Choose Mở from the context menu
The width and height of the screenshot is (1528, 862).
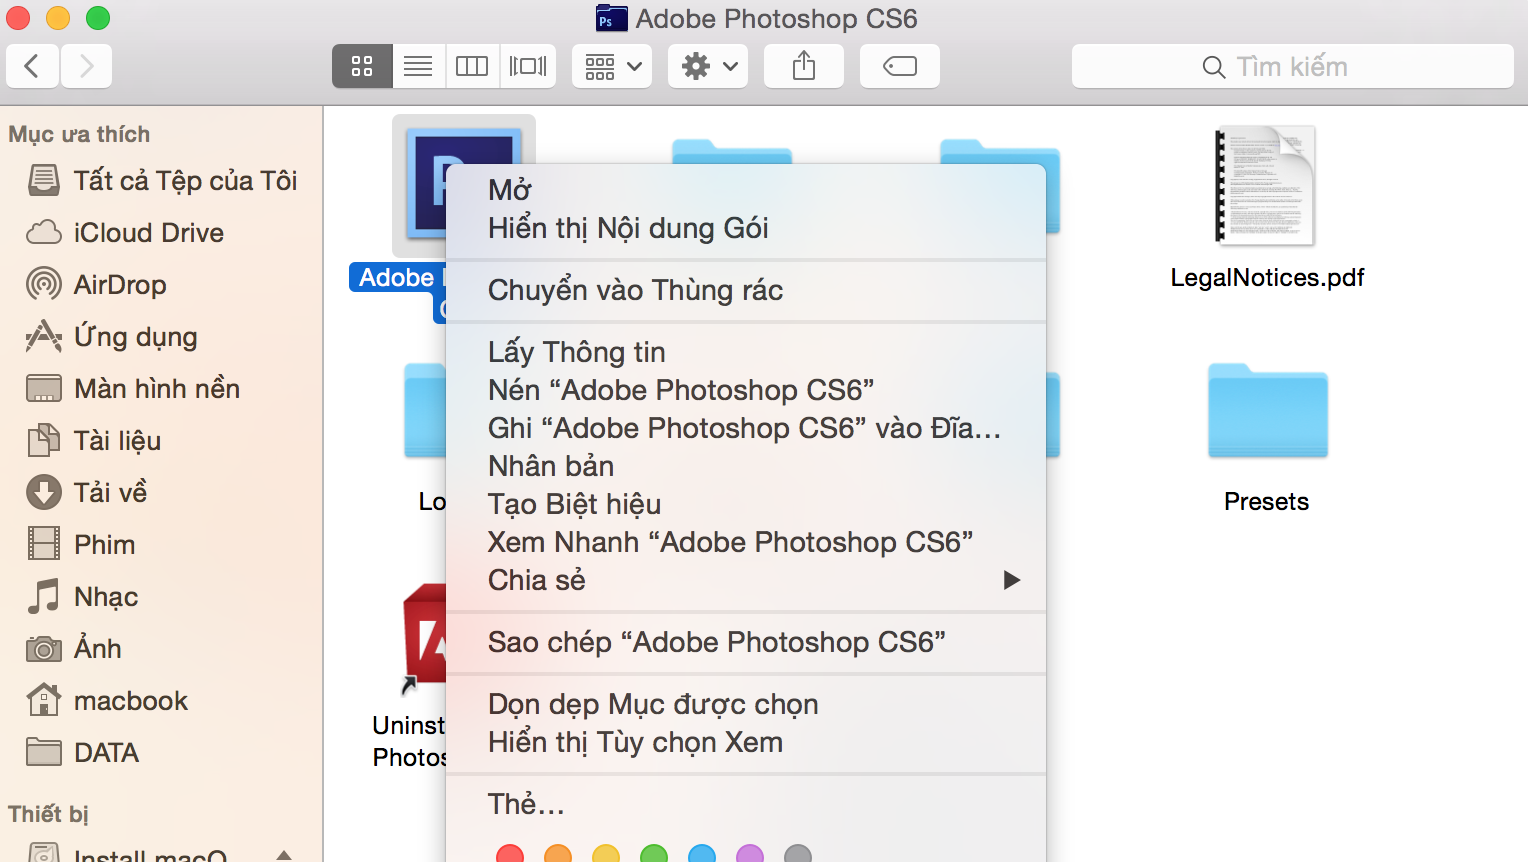(510, 190)
